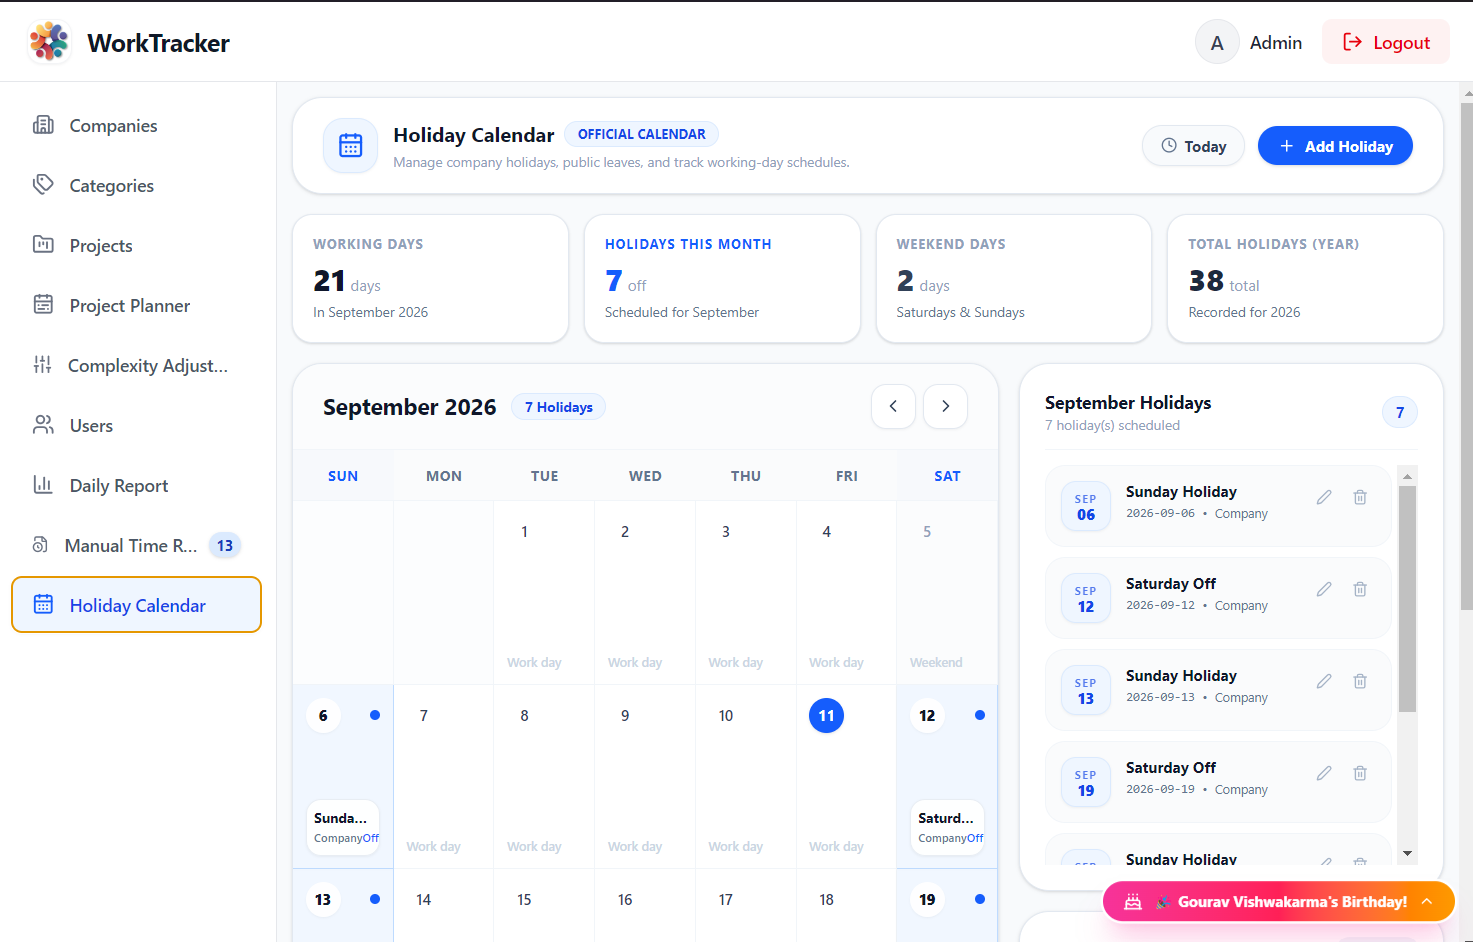
Task: Click the holiday list scroll up arrow
Action: [1407, 476]
